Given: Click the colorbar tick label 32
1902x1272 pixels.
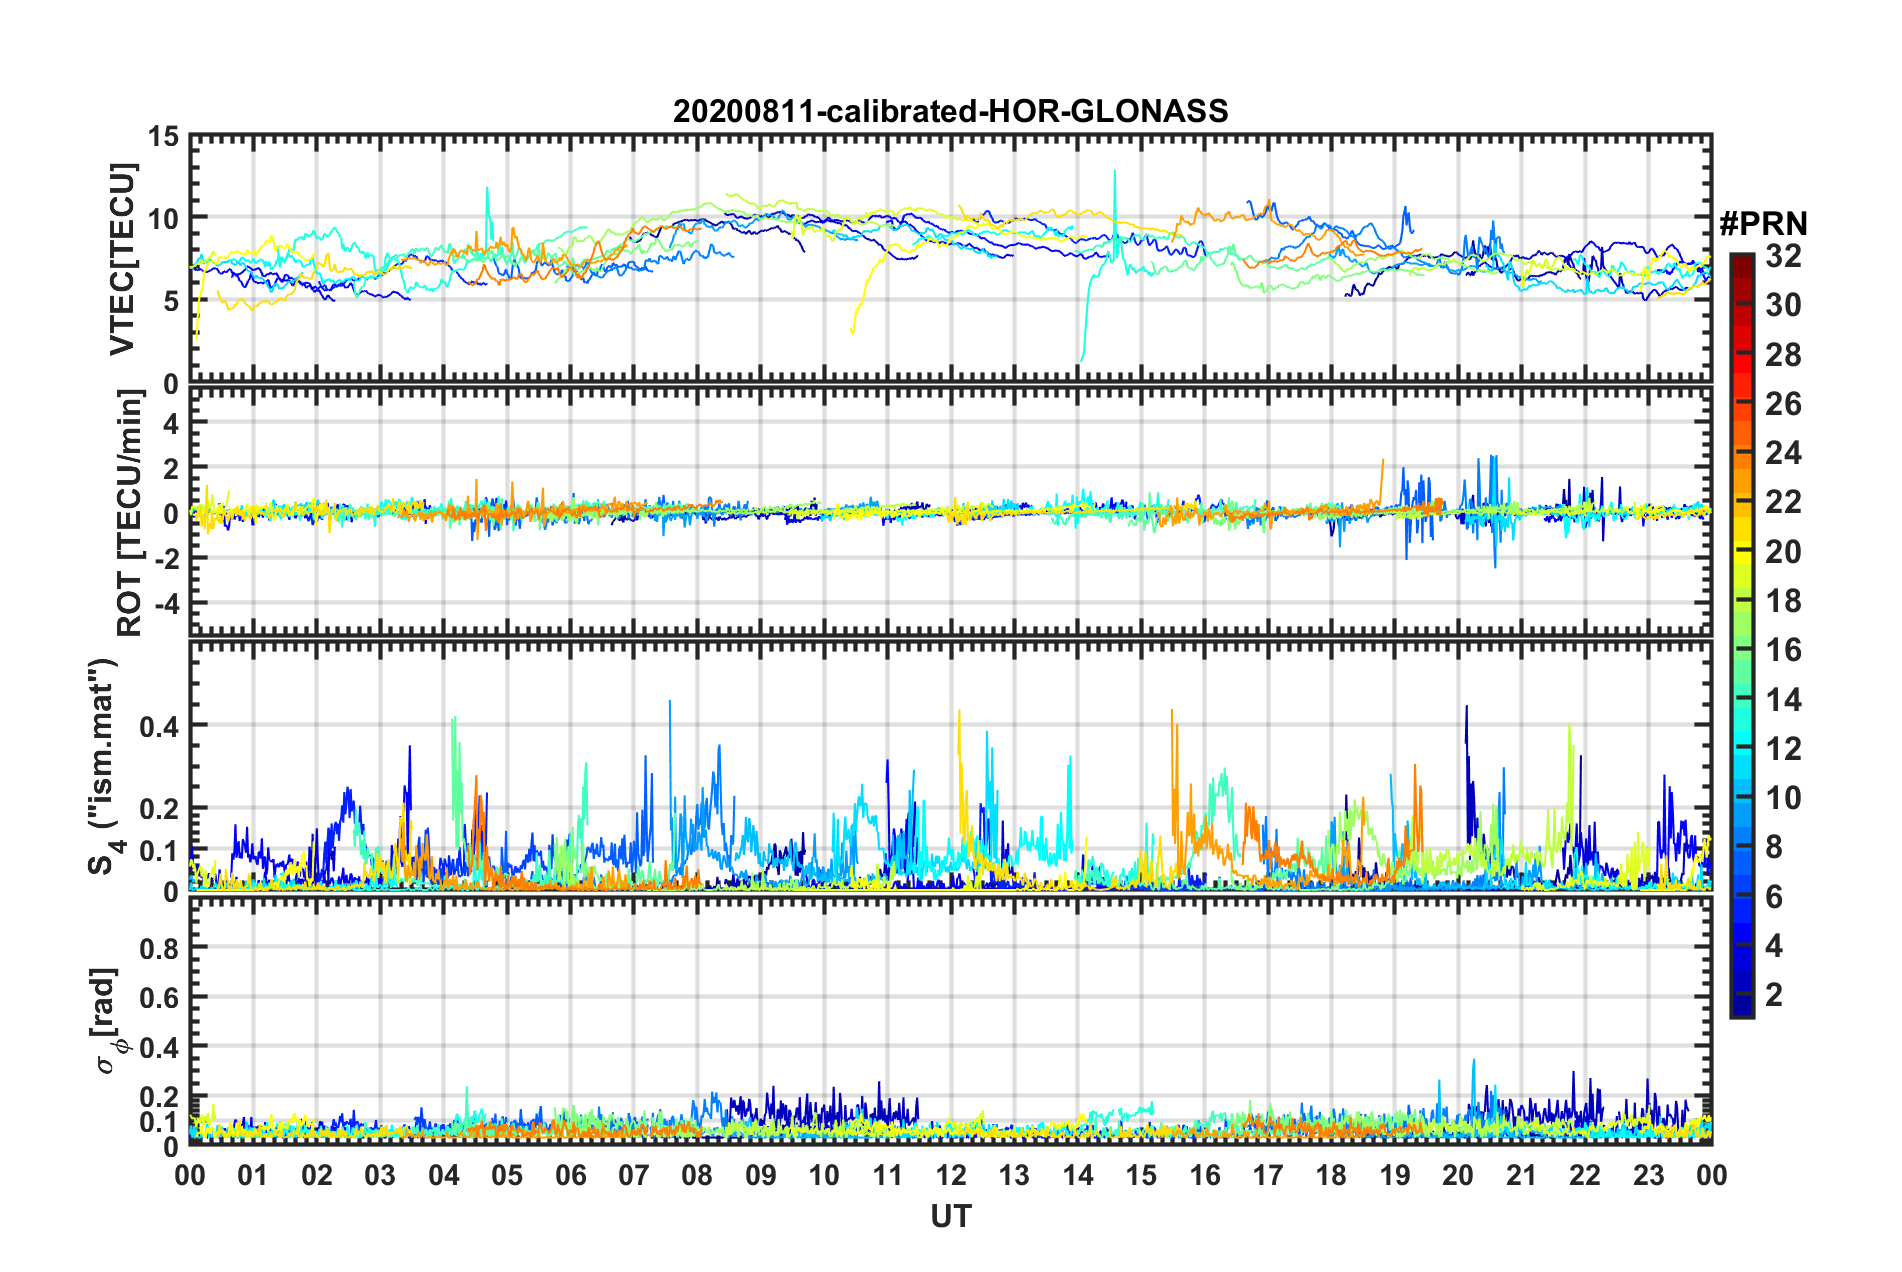Looking at the screenshot, I should tap(1783, 256).
